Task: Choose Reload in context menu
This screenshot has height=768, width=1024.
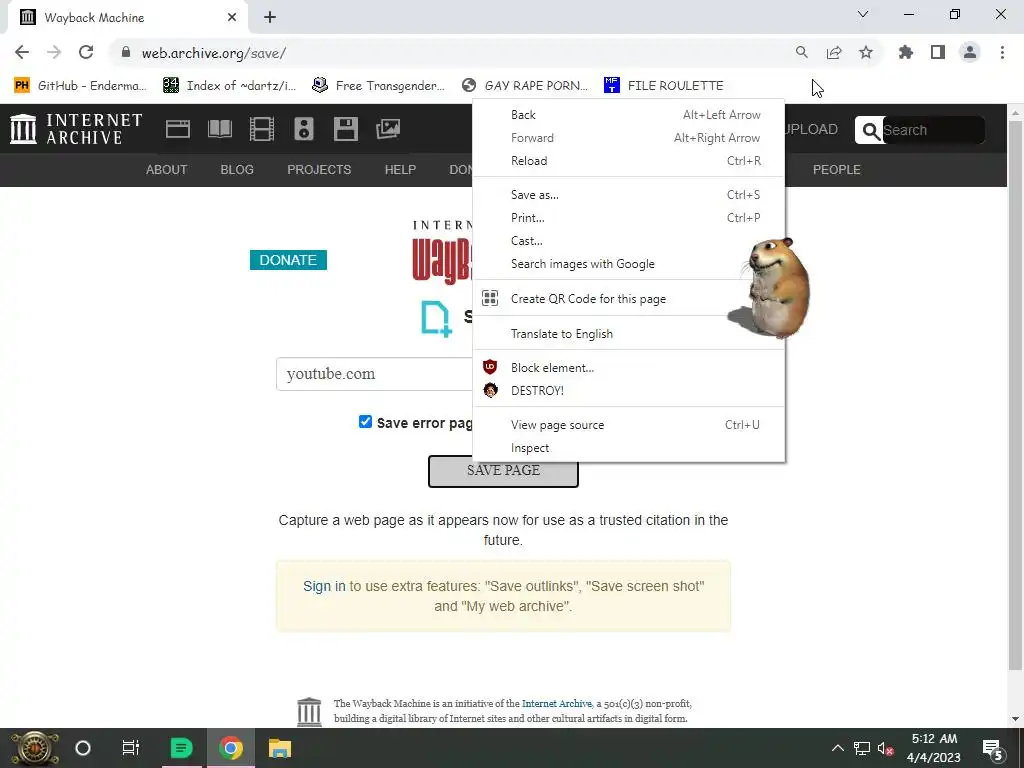Action: click(x=628, y=161)
